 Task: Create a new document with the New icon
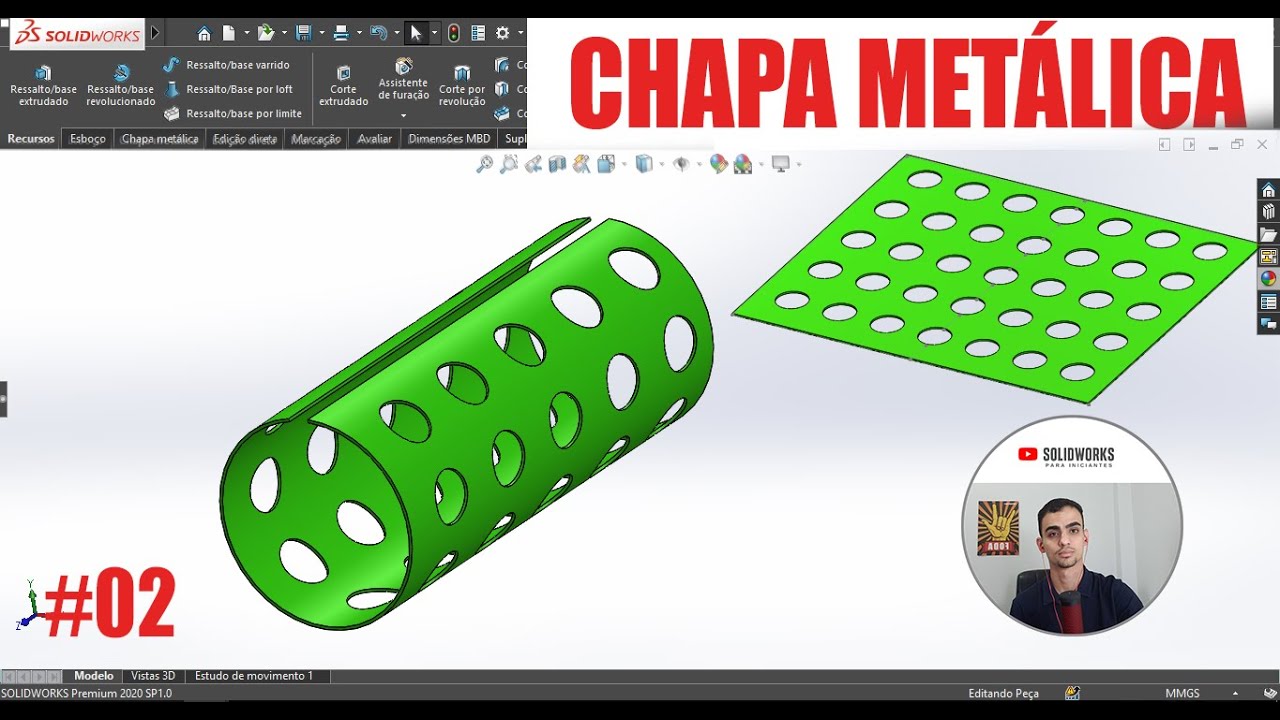coord(229,33)
